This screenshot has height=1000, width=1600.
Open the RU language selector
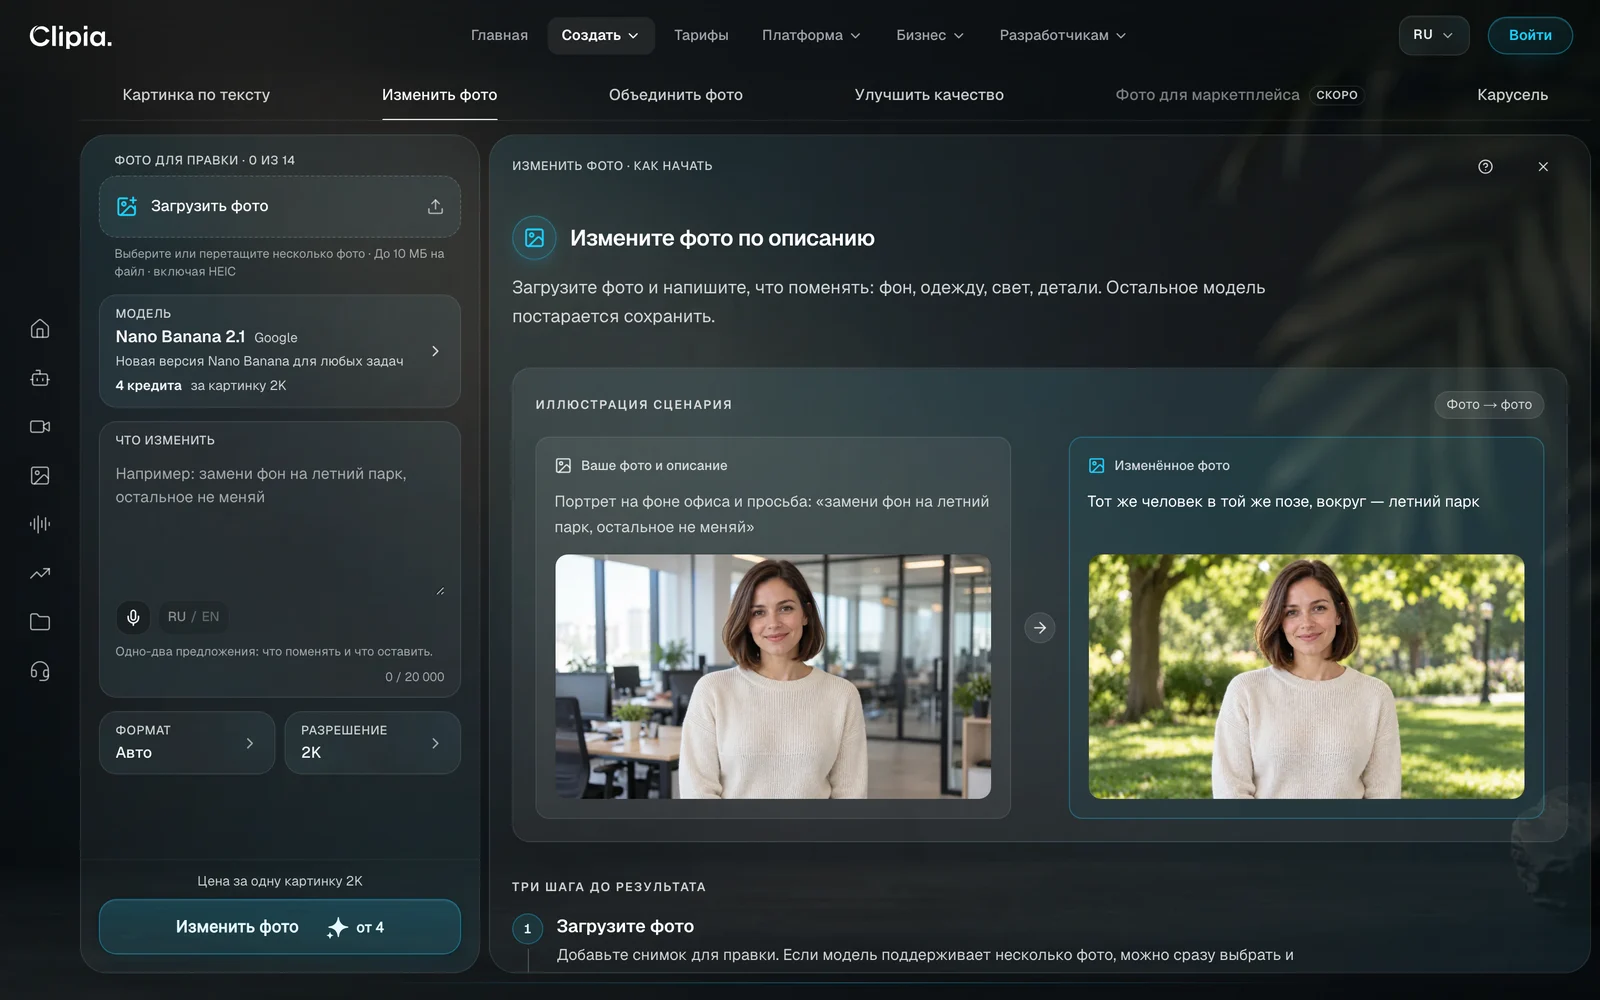(x=1433, y=35)
